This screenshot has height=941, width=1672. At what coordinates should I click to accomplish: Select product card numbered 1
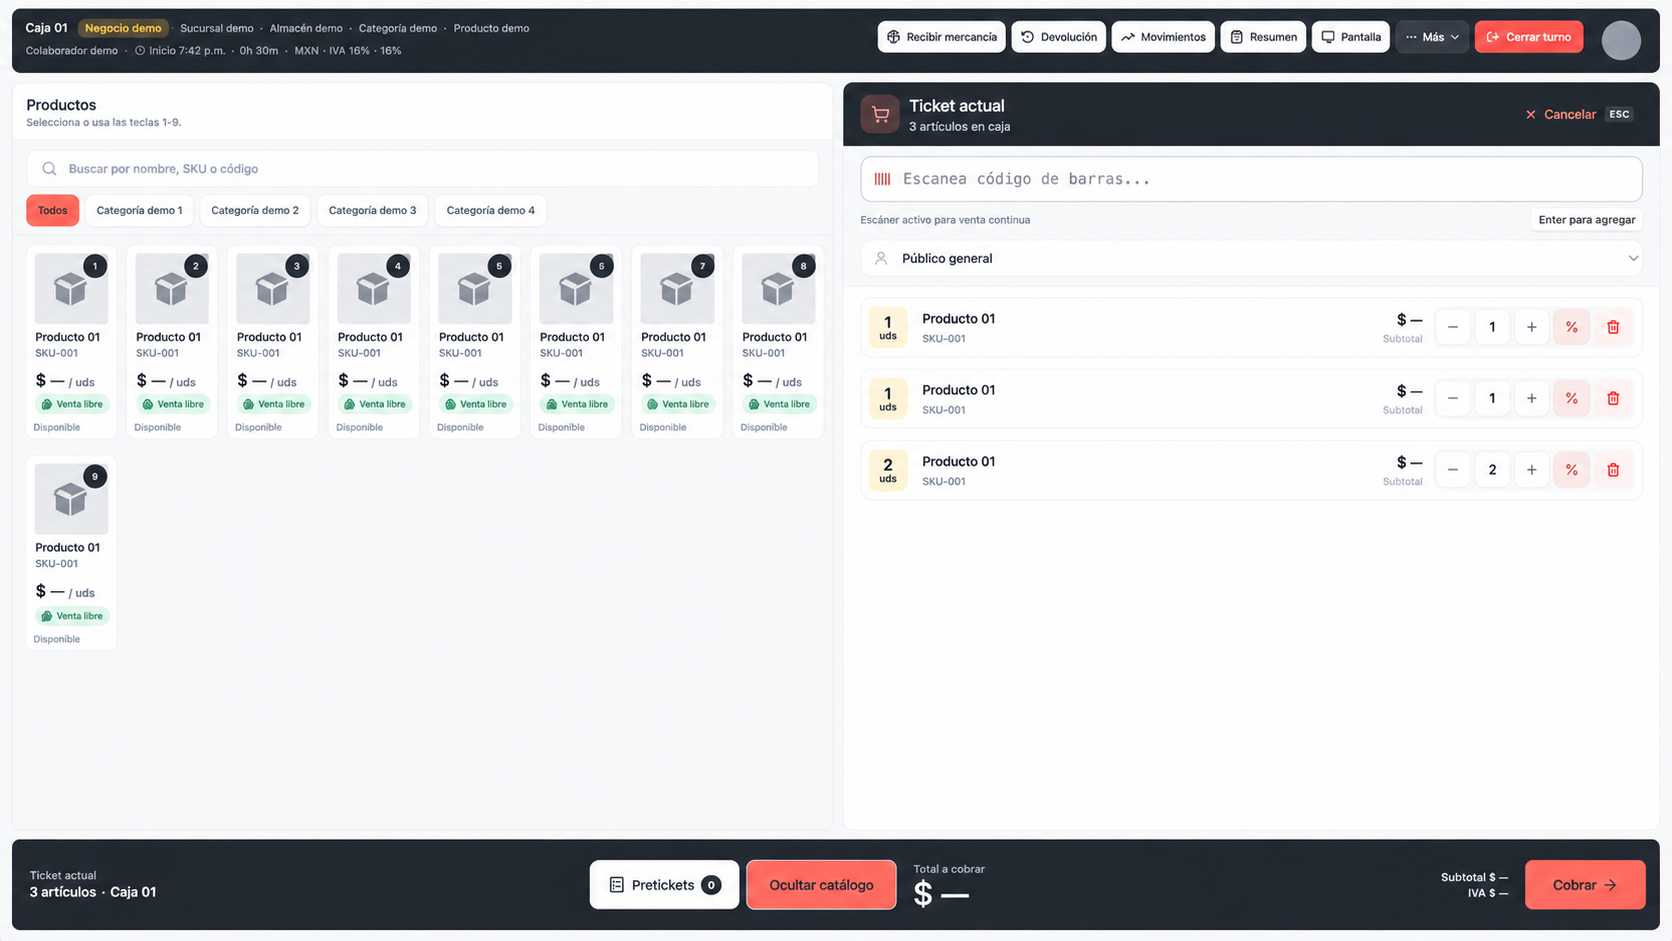71,342
